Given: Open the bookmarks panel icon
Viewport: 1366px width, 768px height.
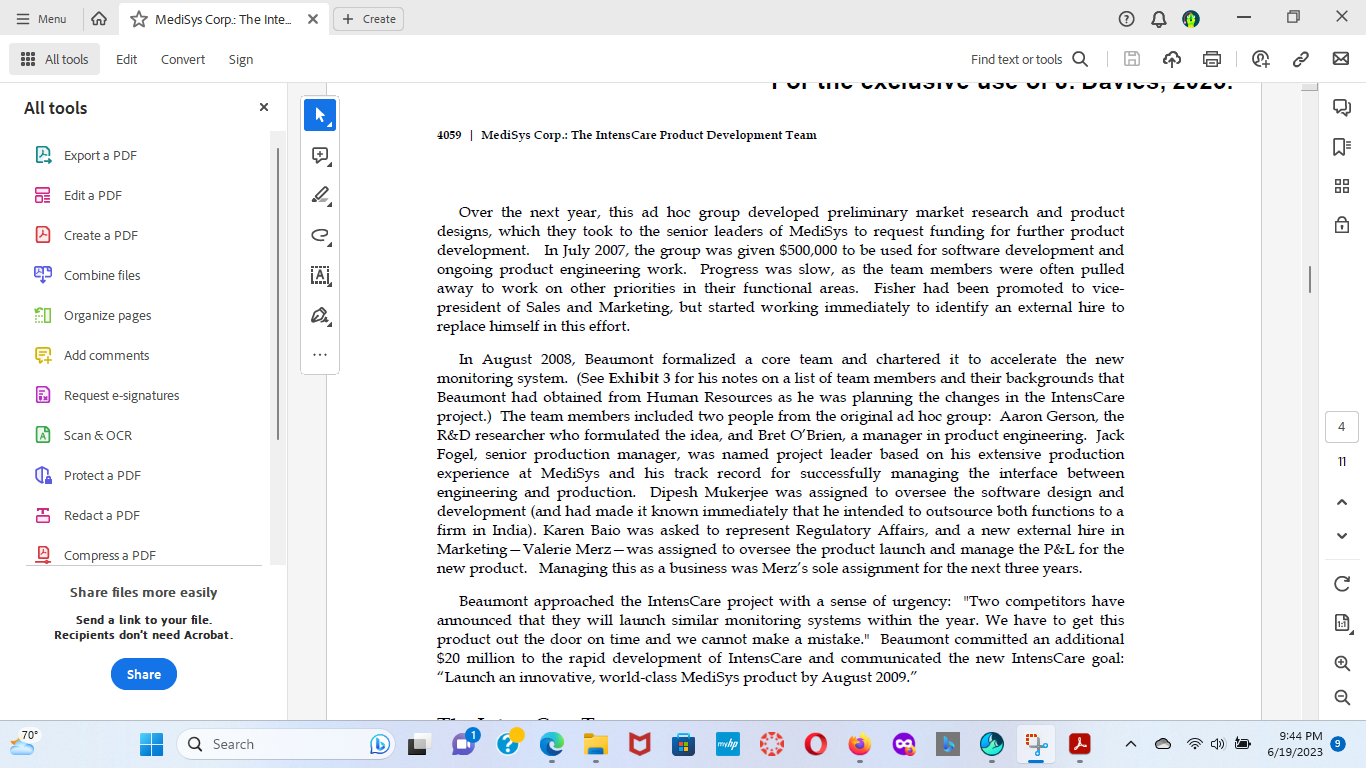Looking at the screenshot, I should point(1341,147).
